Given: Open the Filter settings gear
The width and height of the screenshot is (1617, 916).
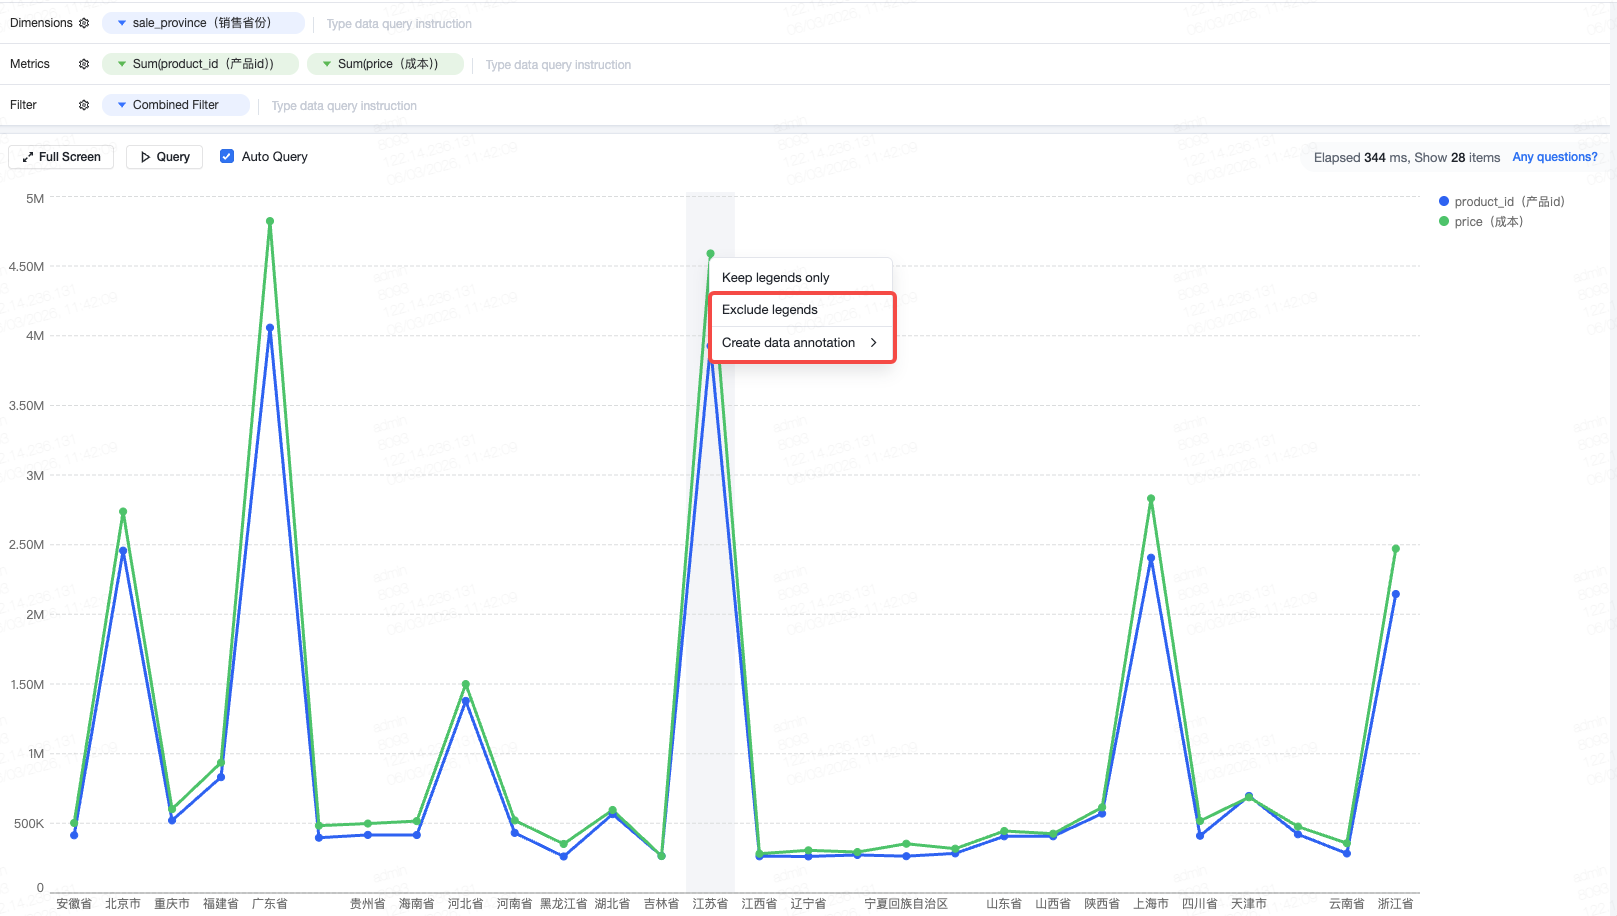Looking at the screenshot, I should point(84,105).
